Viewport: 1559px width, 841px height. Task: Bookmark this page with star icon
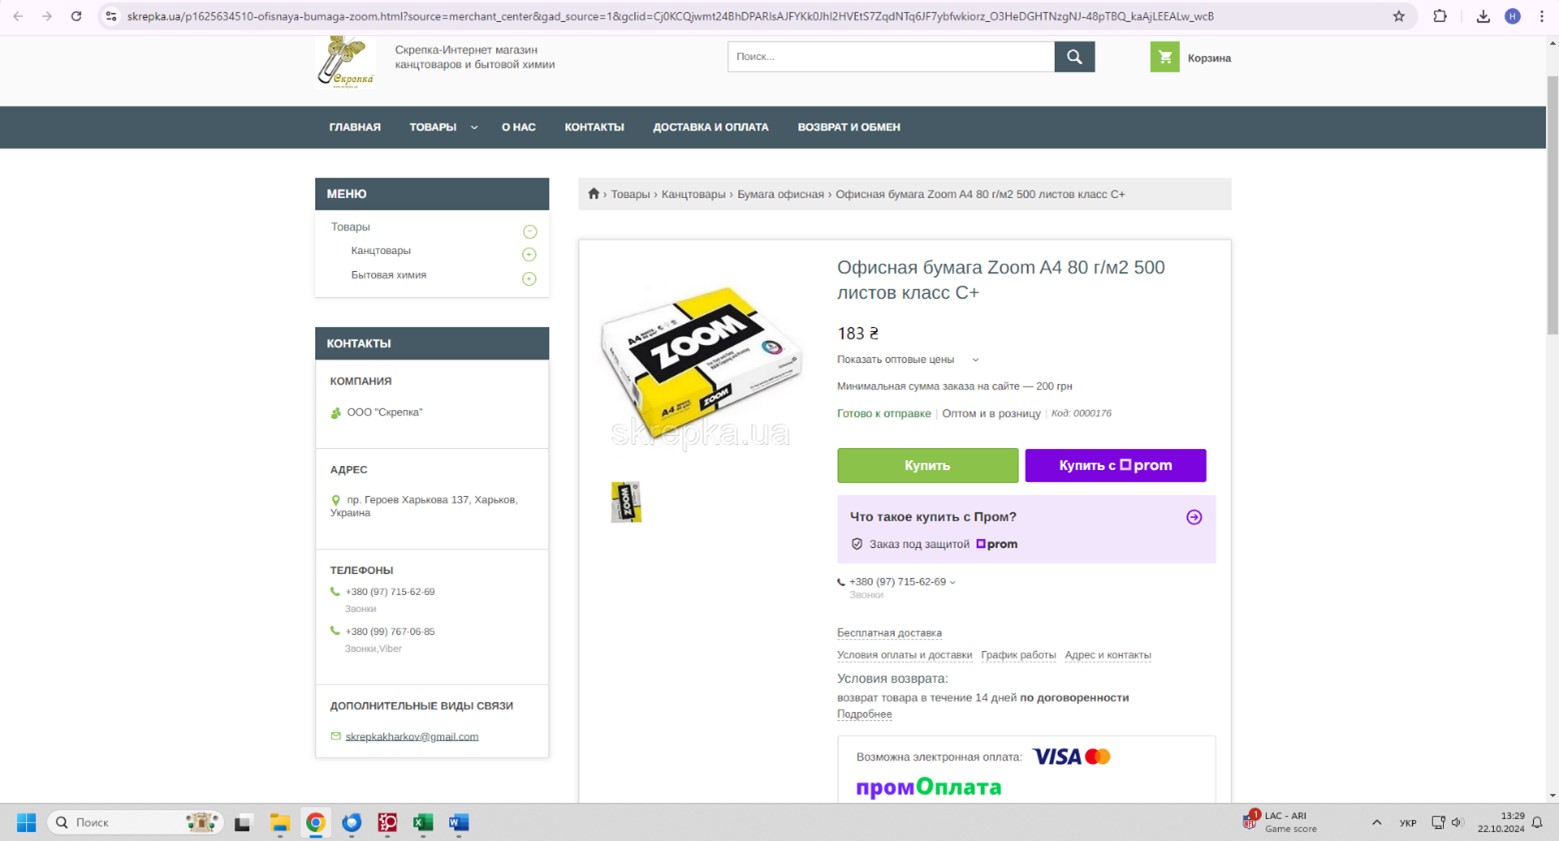coord(1398,16)
